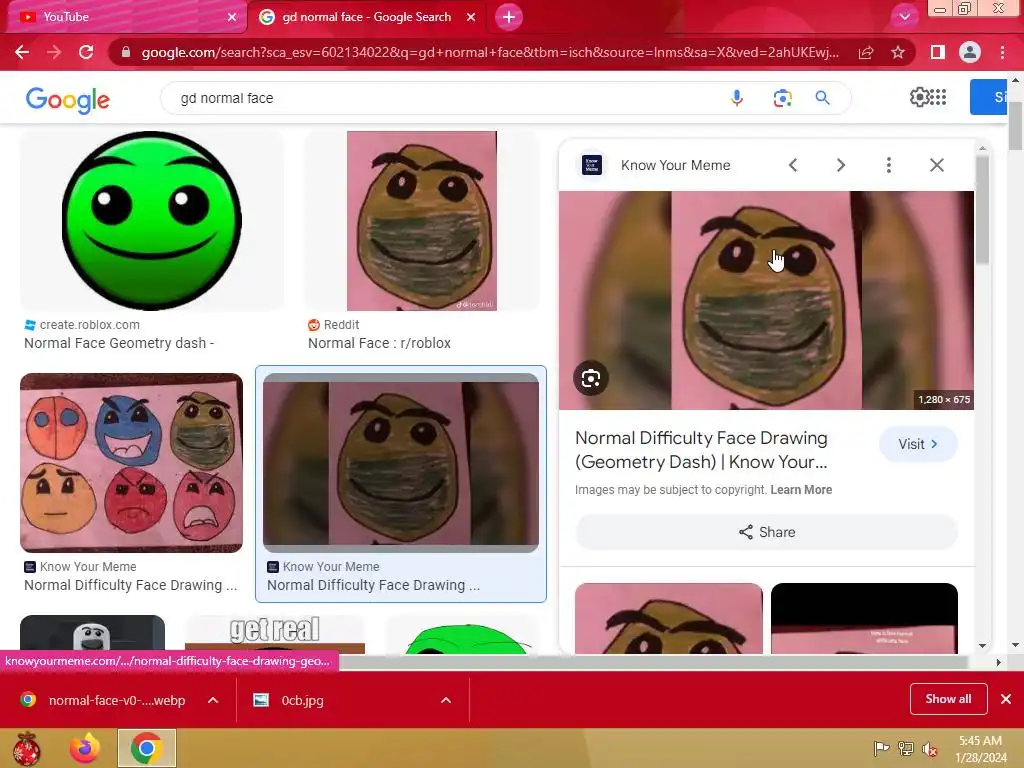1024x768 pixels.
Task: Open the related pink face drawing thumbnail
Action: click(669, 618)
